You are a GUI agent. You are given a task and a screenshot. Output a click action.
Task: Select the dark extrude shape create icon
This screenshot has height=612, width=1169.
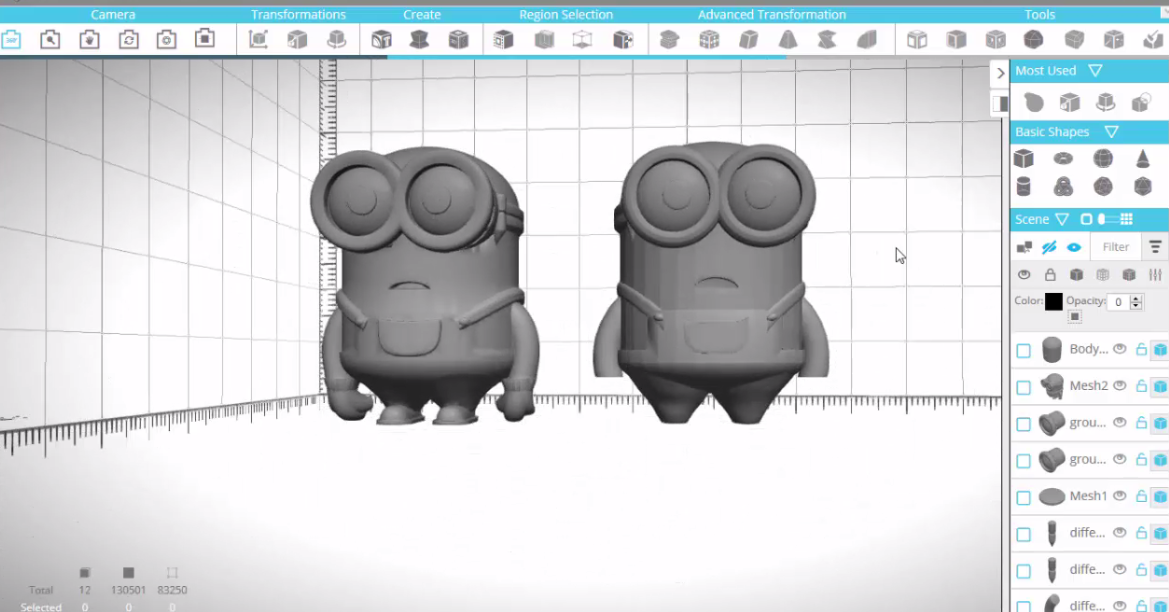tap(419, 40)
